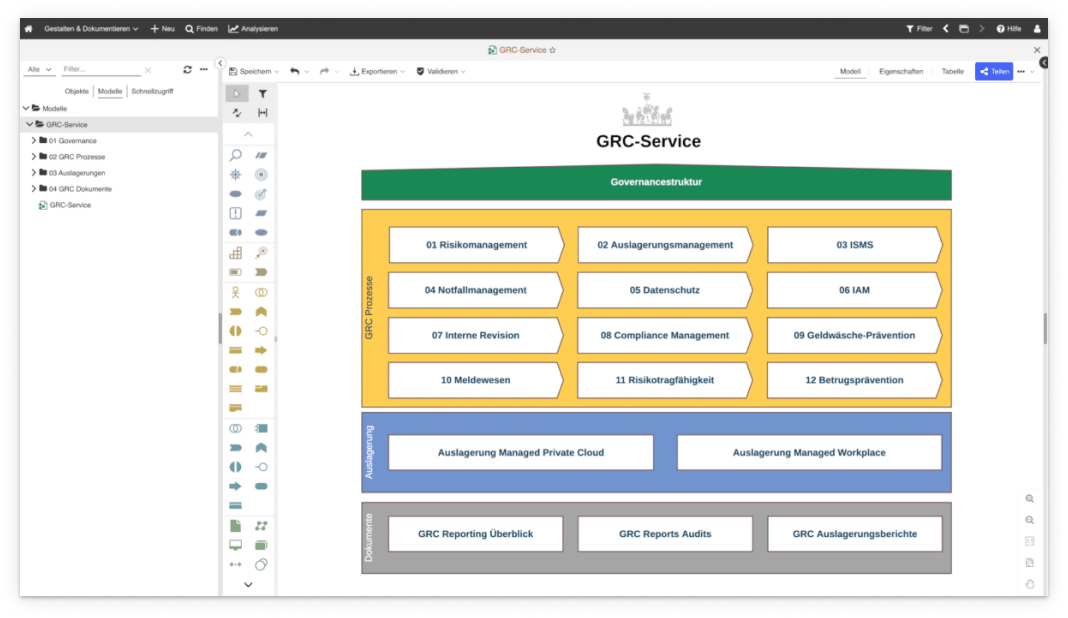Pick the monitor symbol in the palette
This screenshot has width=1068, height=618.
click(236, 545)
